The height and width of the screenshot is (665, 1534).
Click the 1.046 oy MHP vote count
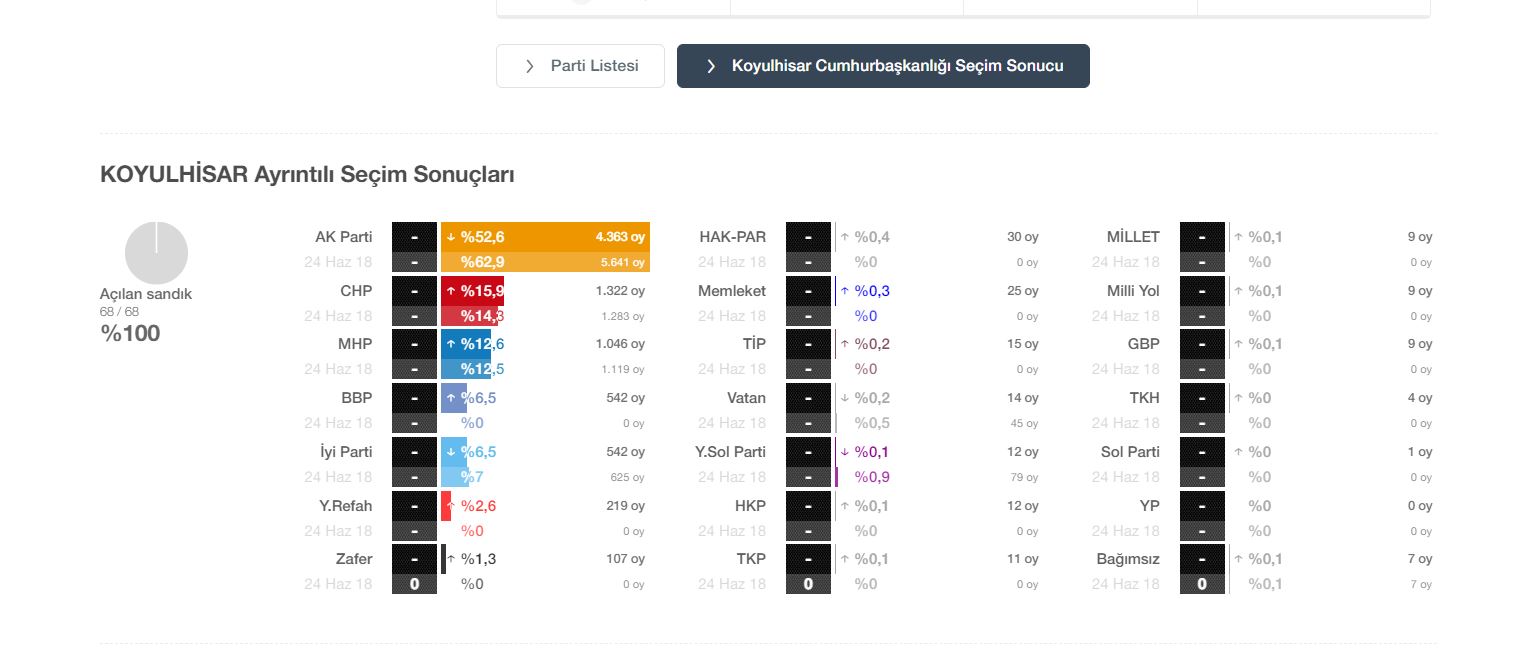click(621, 344)
